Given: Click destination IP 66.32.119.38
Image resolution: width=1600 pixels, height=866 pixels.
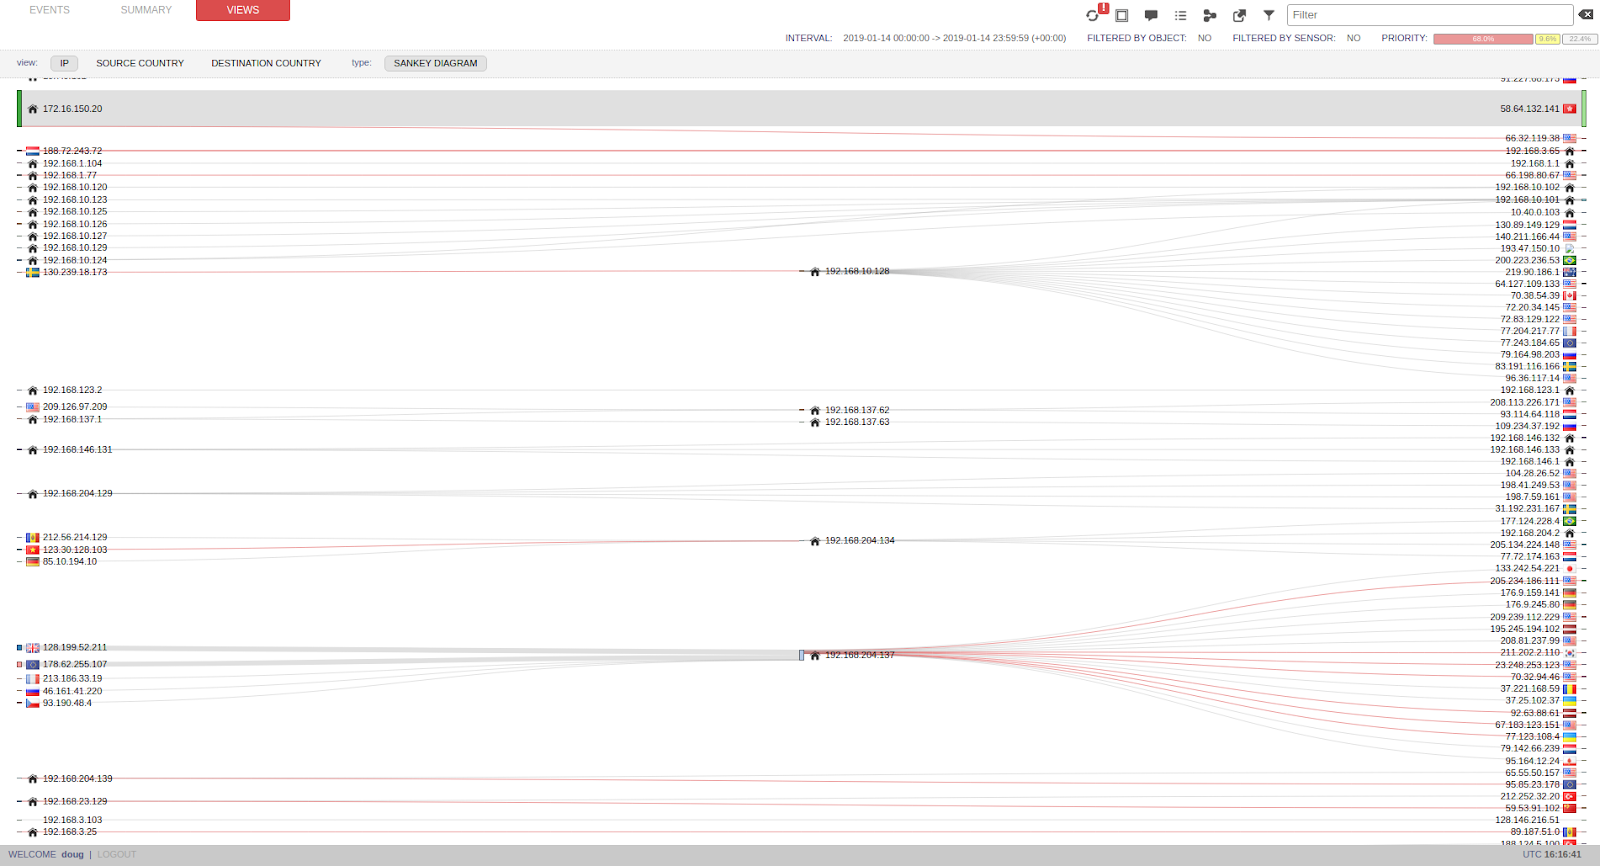Looking at the screenshot, I should (1532, 139).
